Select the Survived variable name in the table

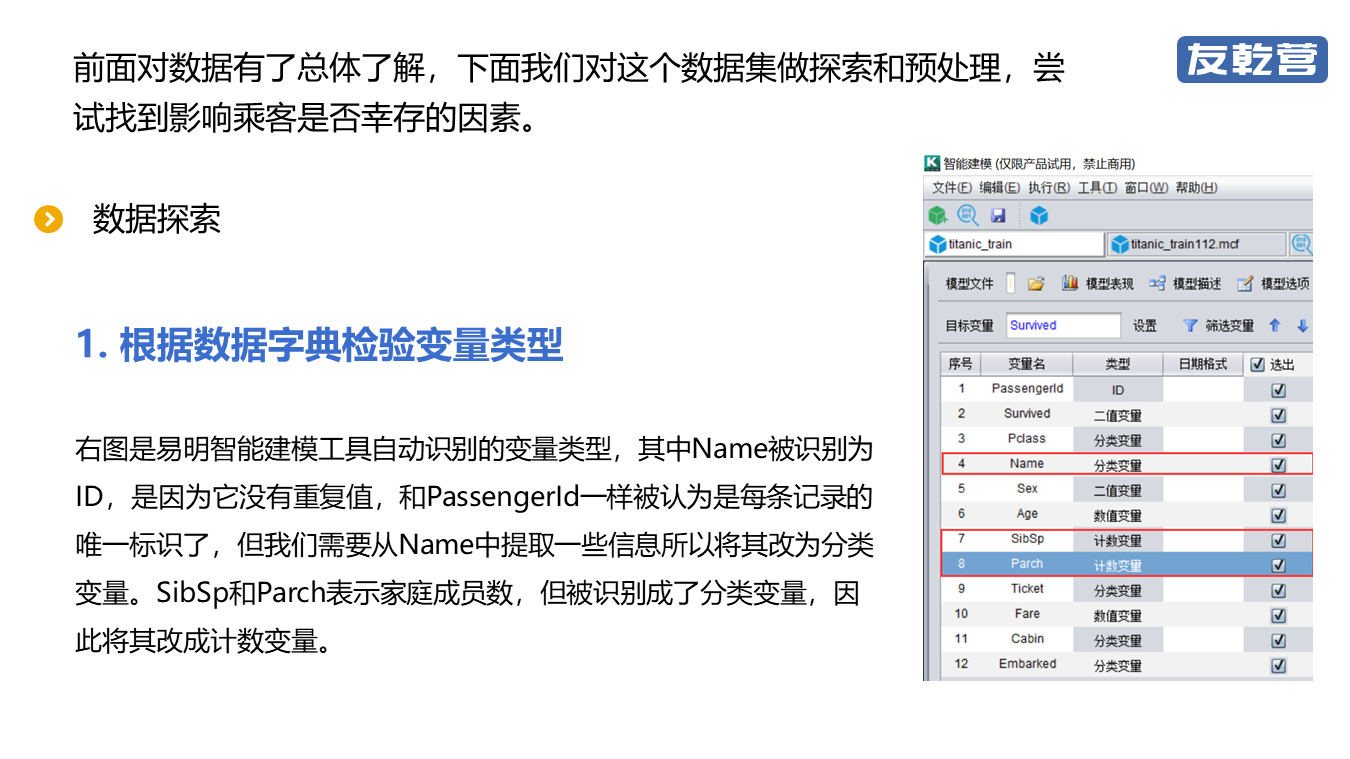(x=1027, y=414)
